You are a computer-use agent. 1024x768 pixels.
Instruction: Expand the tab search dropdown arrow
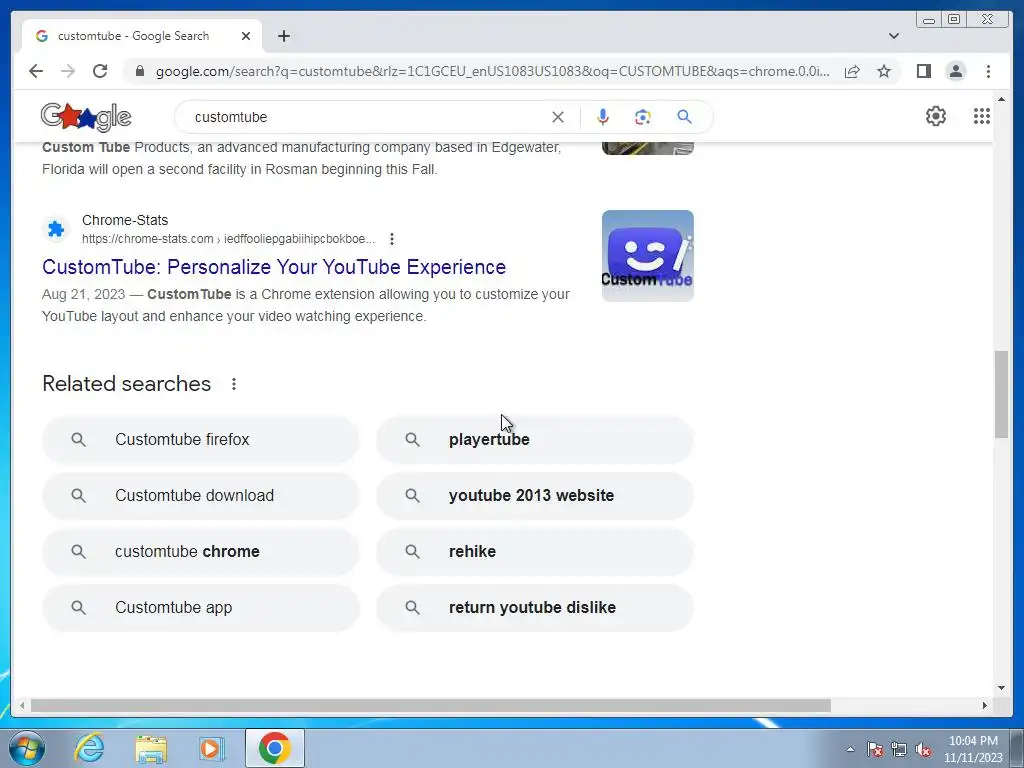click(x=893, y=36)
